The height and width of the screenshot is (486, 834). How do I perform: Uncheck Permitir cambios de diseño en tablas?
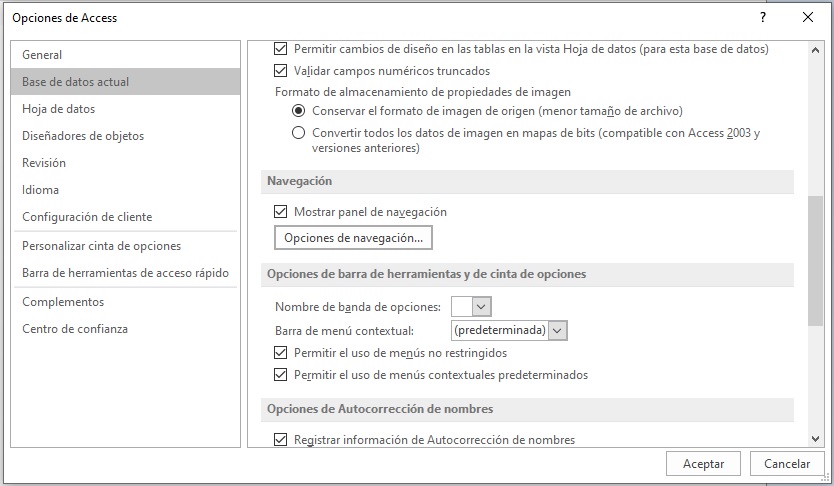click(x=280, y=49)
